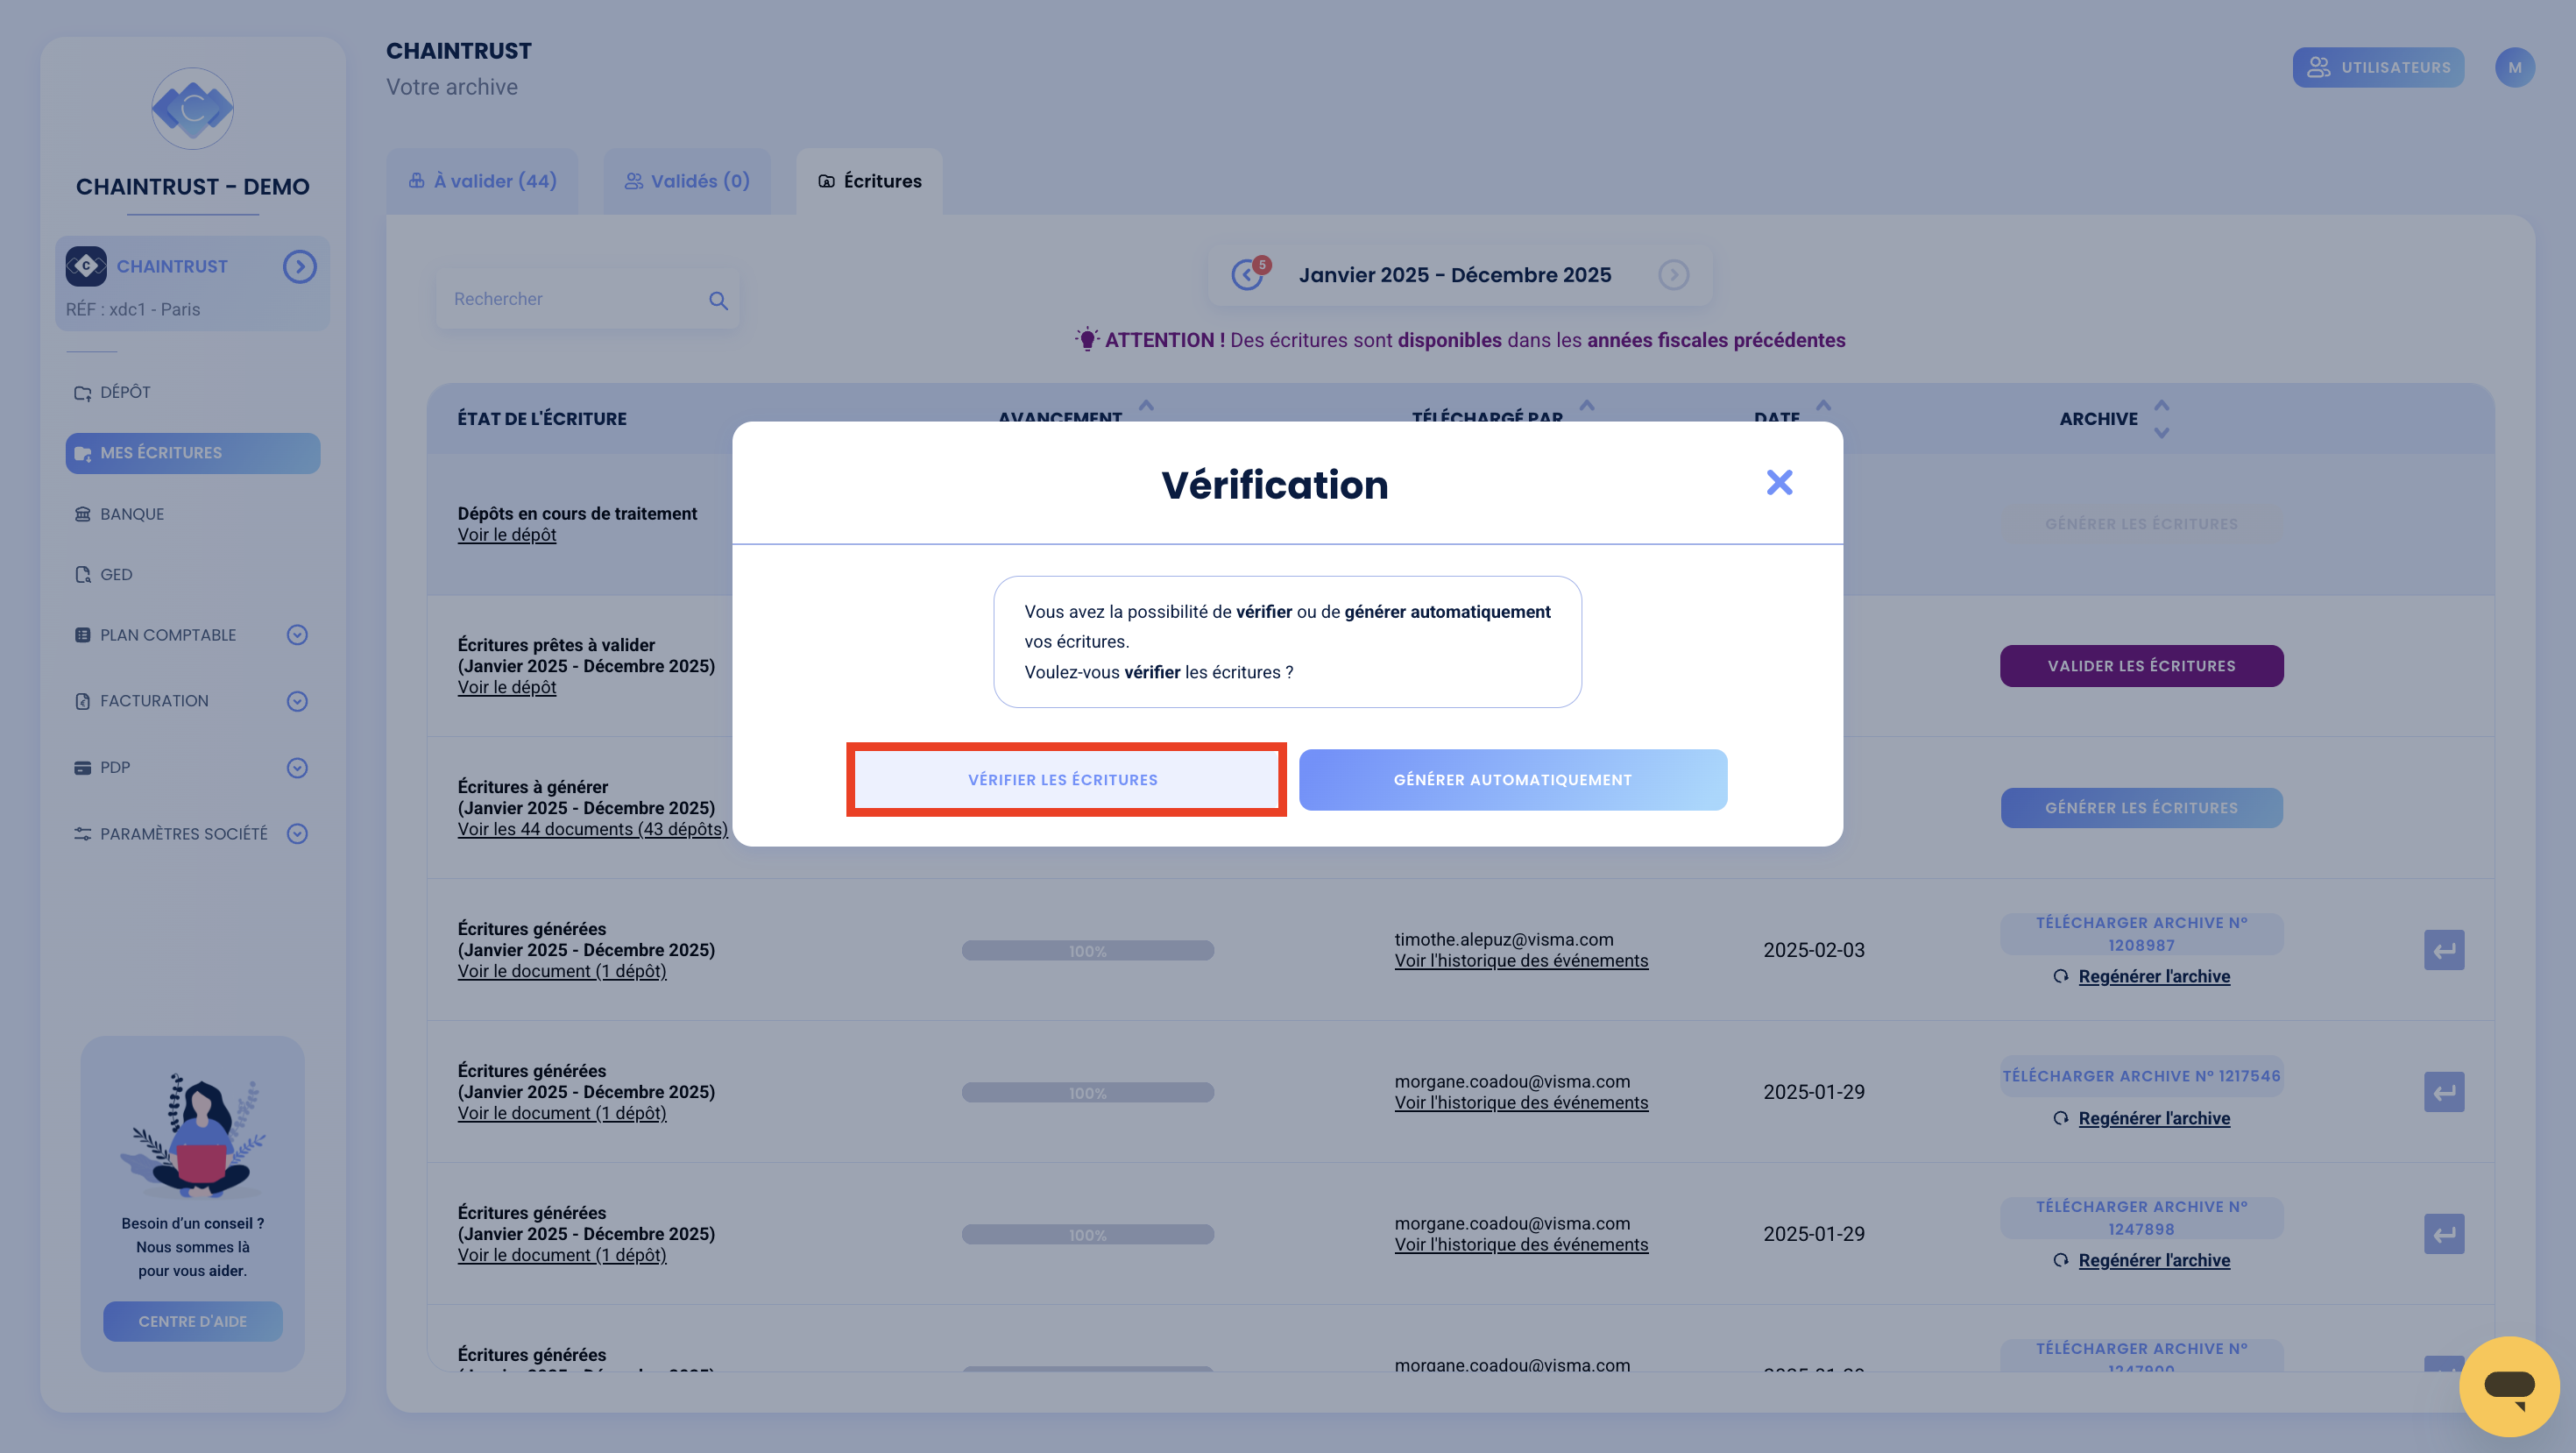Open Banque in sidebar menu

pyautogui.click(x=193, y=514)
